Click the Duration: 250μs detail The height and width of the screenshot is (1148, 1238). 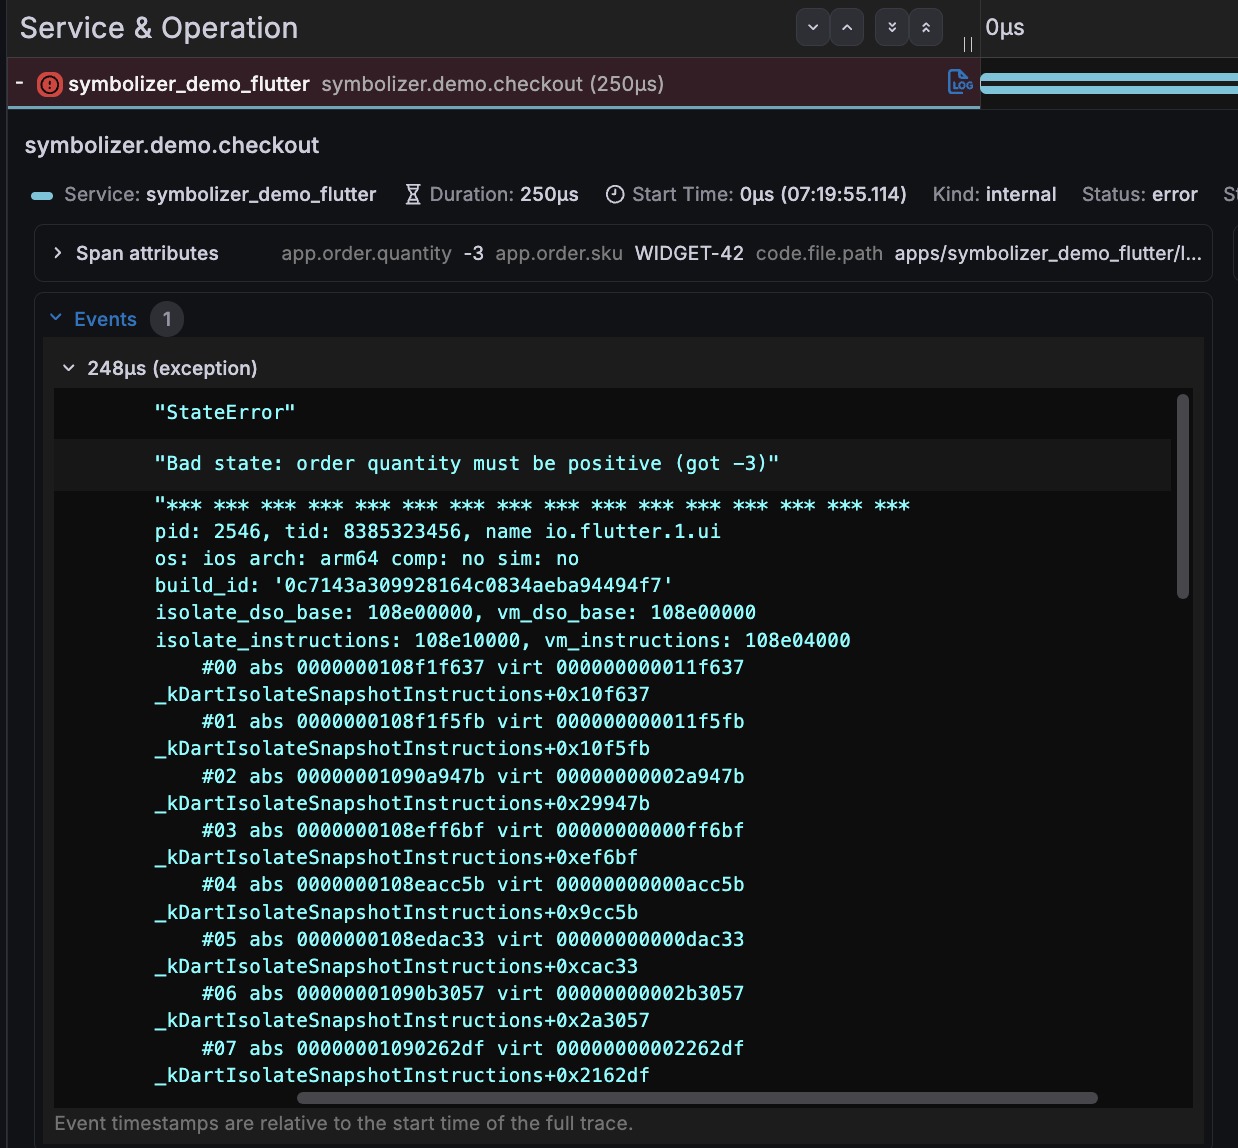click(504, 194)
